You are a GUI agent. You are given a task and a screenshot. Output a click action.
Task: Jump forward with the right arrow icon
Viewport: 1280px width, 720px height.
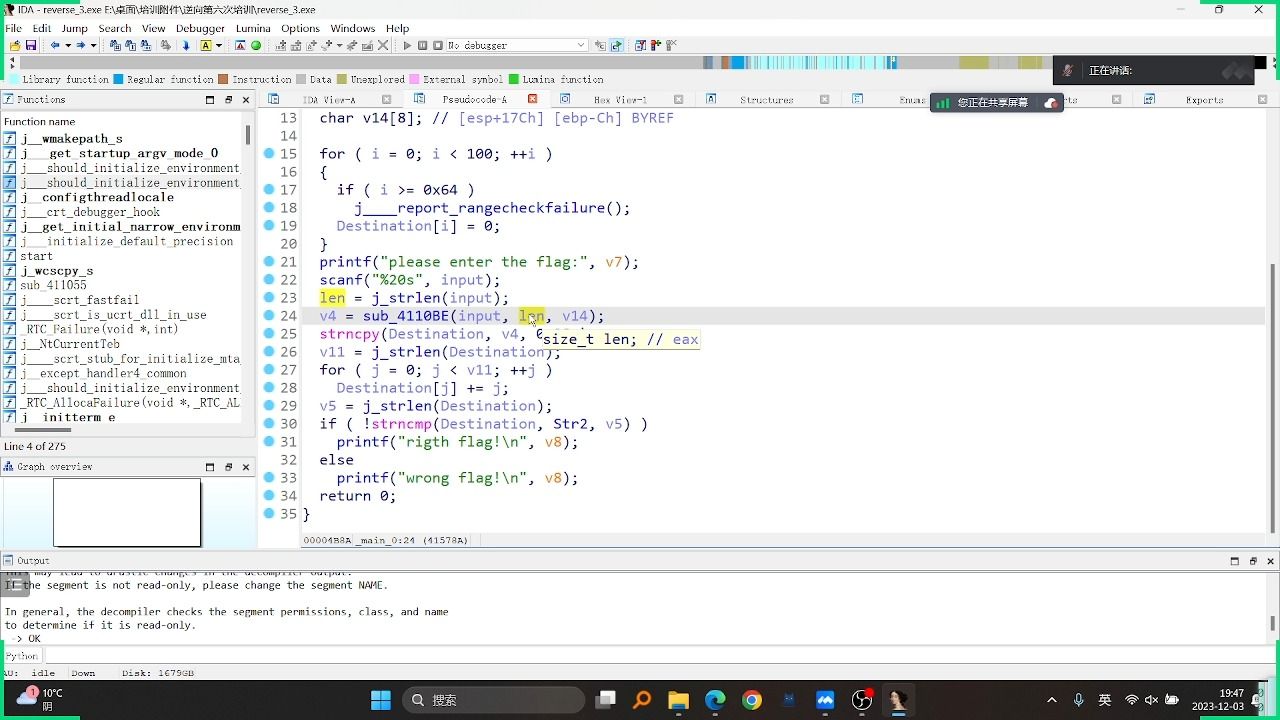coord(81,45)
